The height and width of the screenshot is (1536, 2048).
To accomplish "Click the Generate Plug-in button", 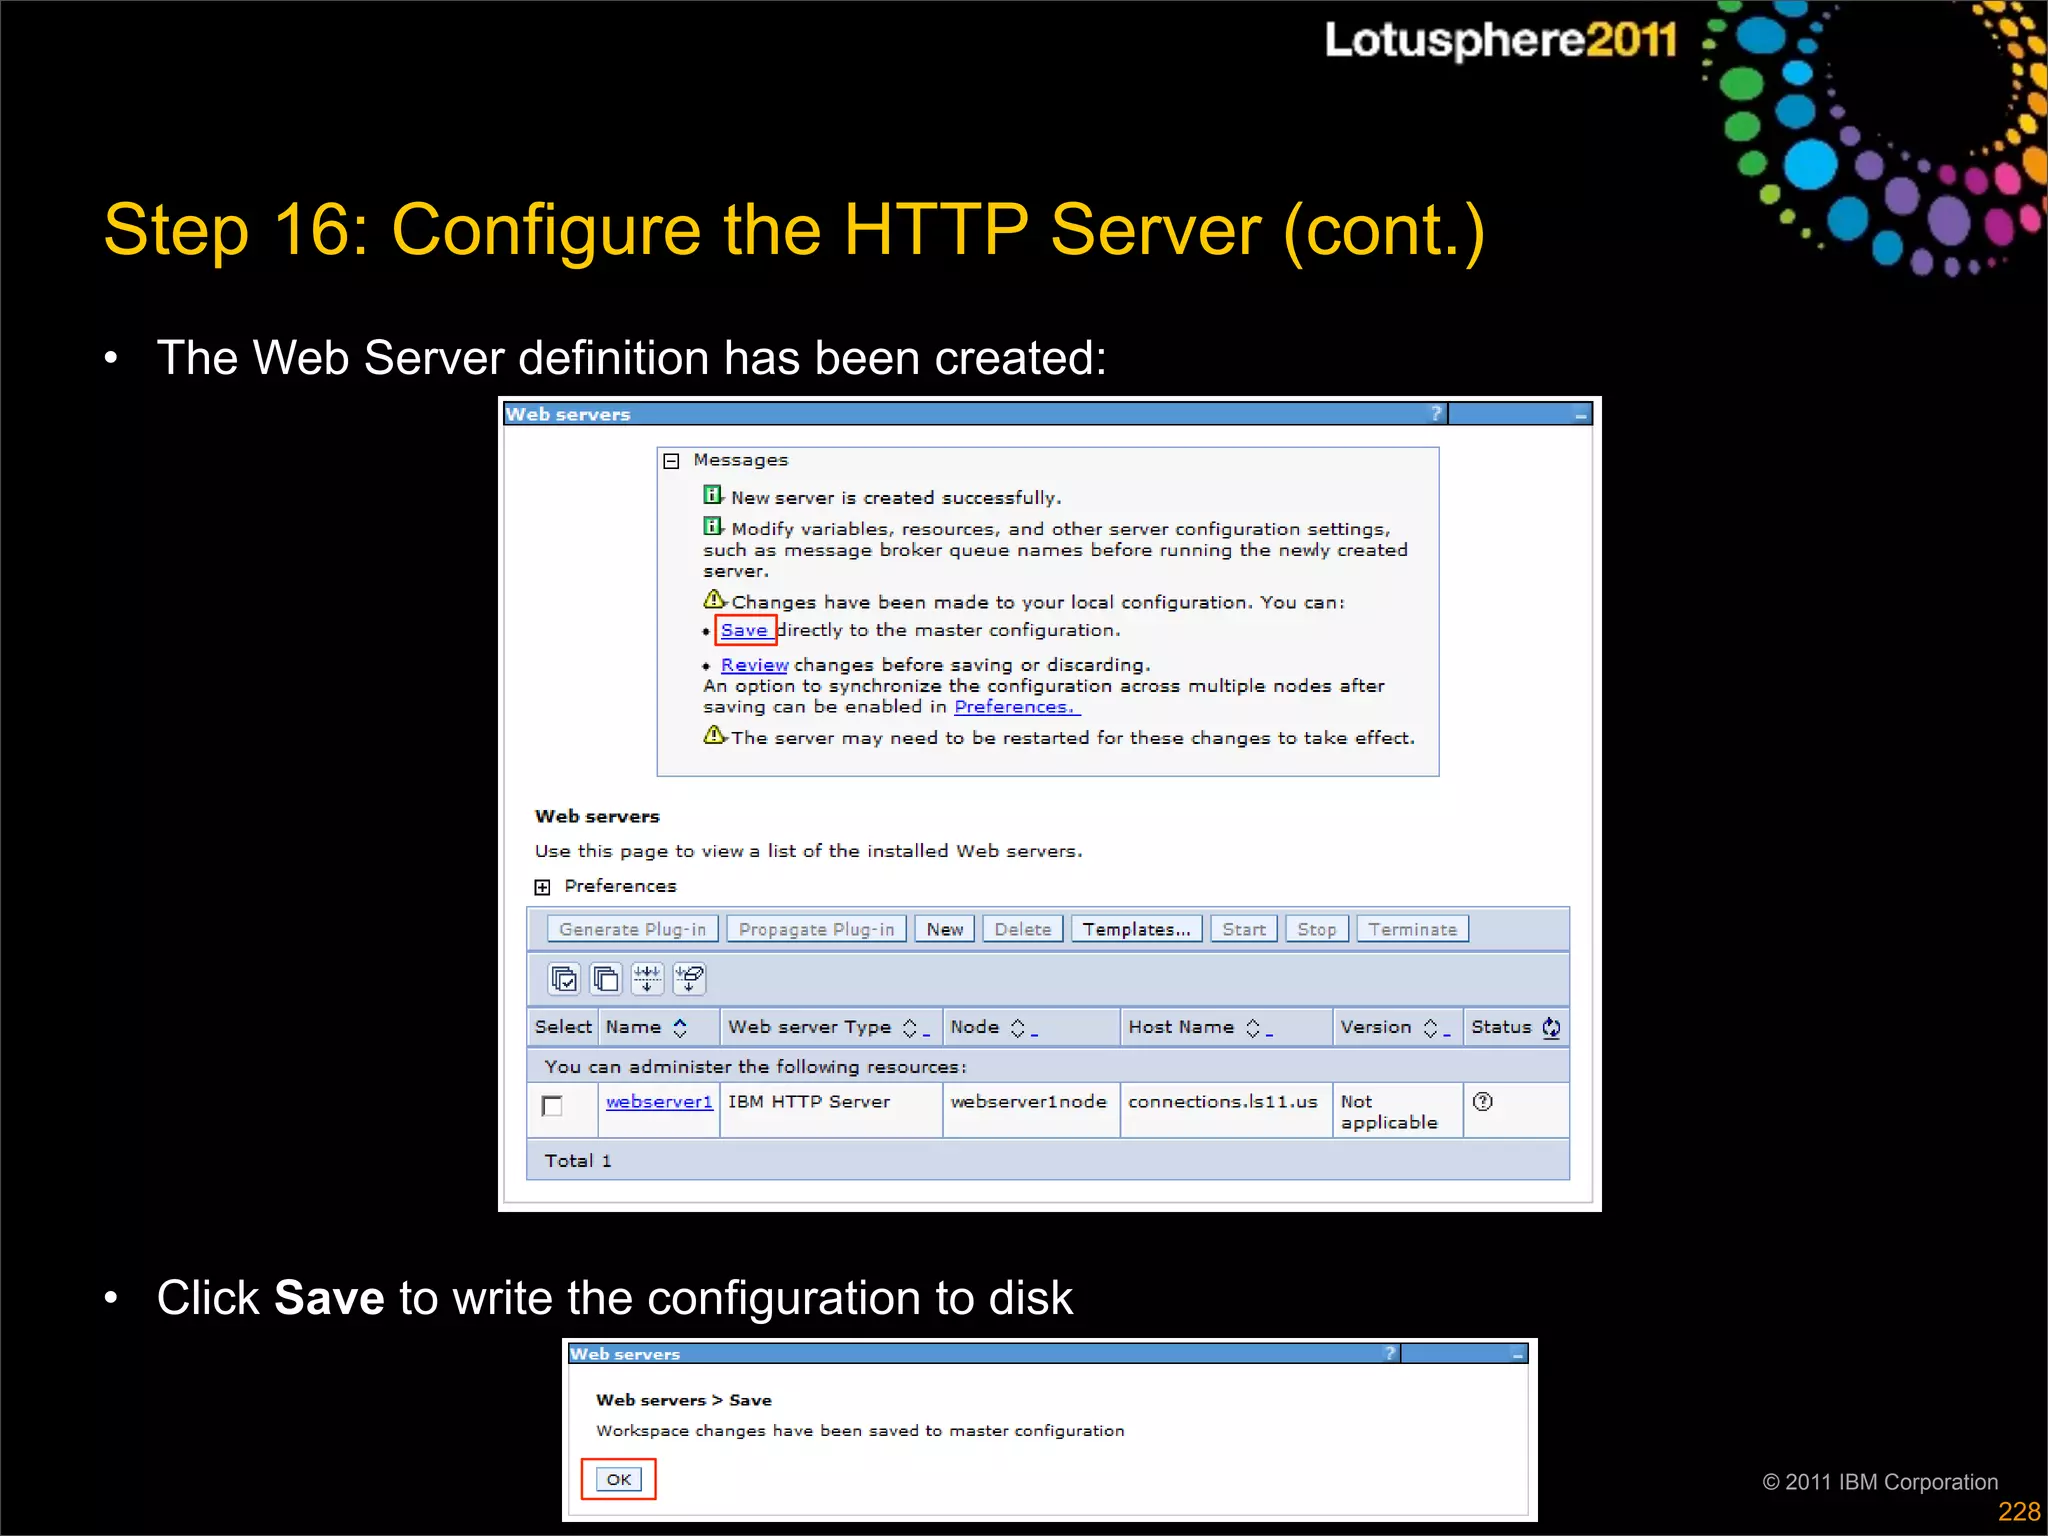I will (633, 929).
